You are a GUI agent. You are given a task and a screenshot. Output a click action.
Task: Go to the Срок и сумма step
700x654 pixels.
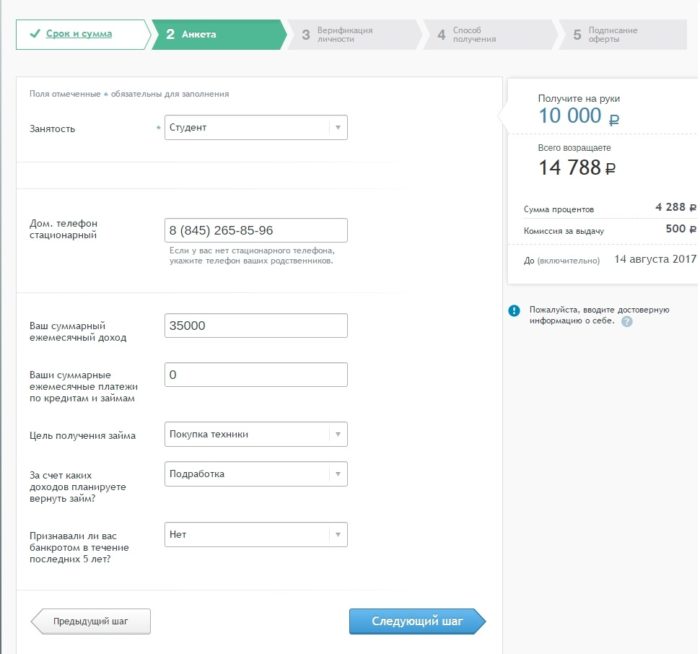pos(78,34)
